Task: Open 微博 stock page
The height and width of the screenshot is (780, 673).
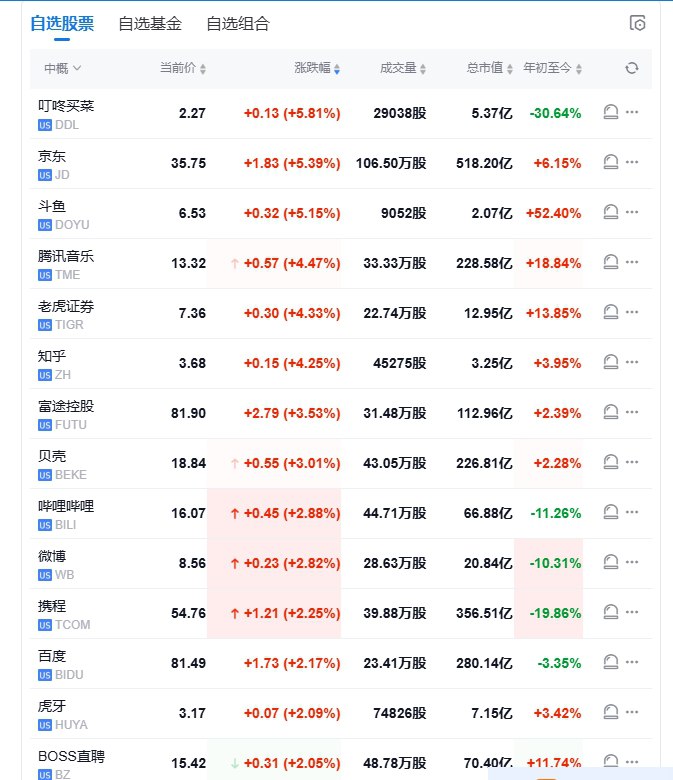Action: (x=52, y=556)
